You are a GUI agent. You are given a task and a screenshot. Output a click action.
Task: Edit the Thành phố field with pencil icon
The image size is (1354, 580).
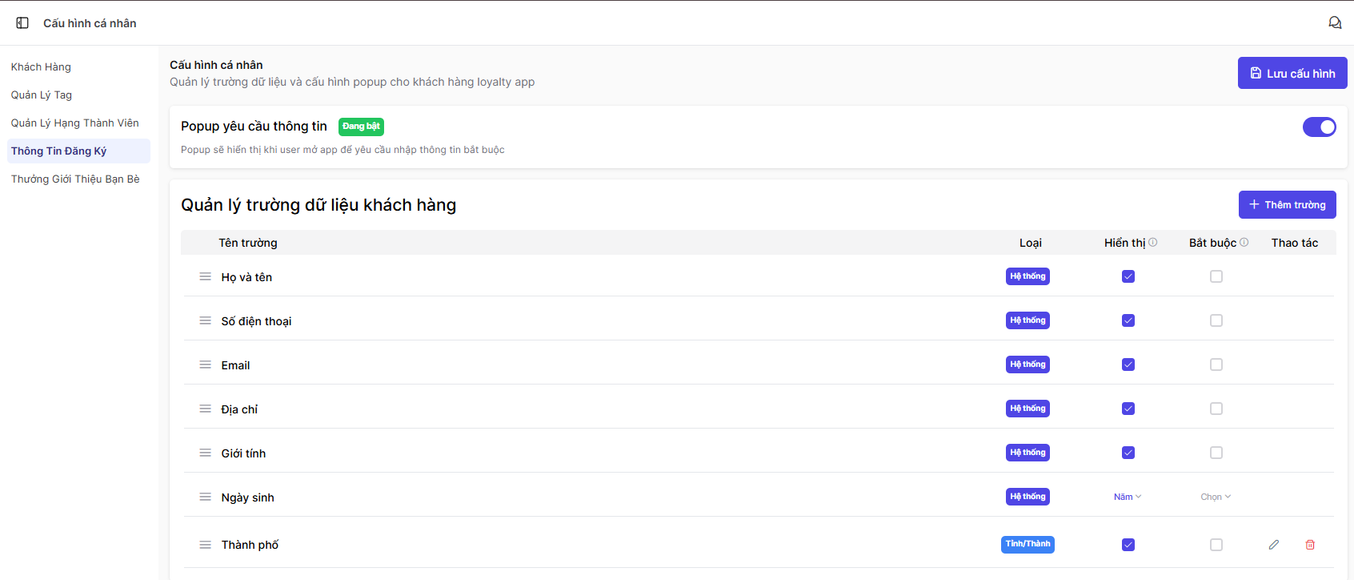[1273, 545]
